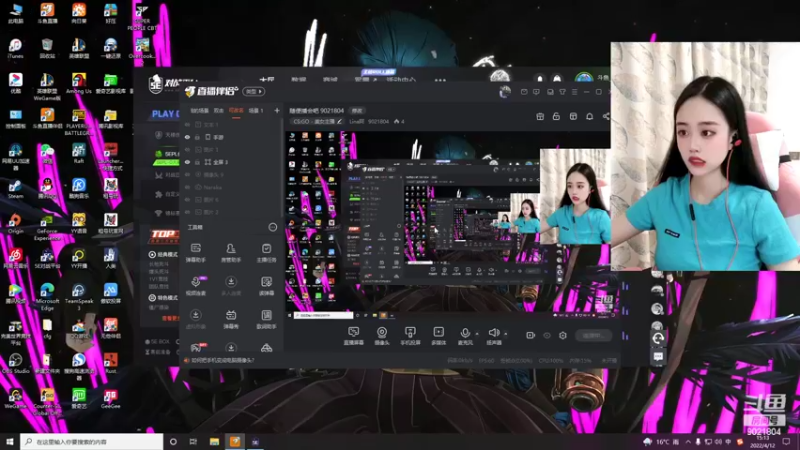The width and height of the screenshot is (800, 450).
Task: Open microphone options arrow
Action: coord(477,334)
